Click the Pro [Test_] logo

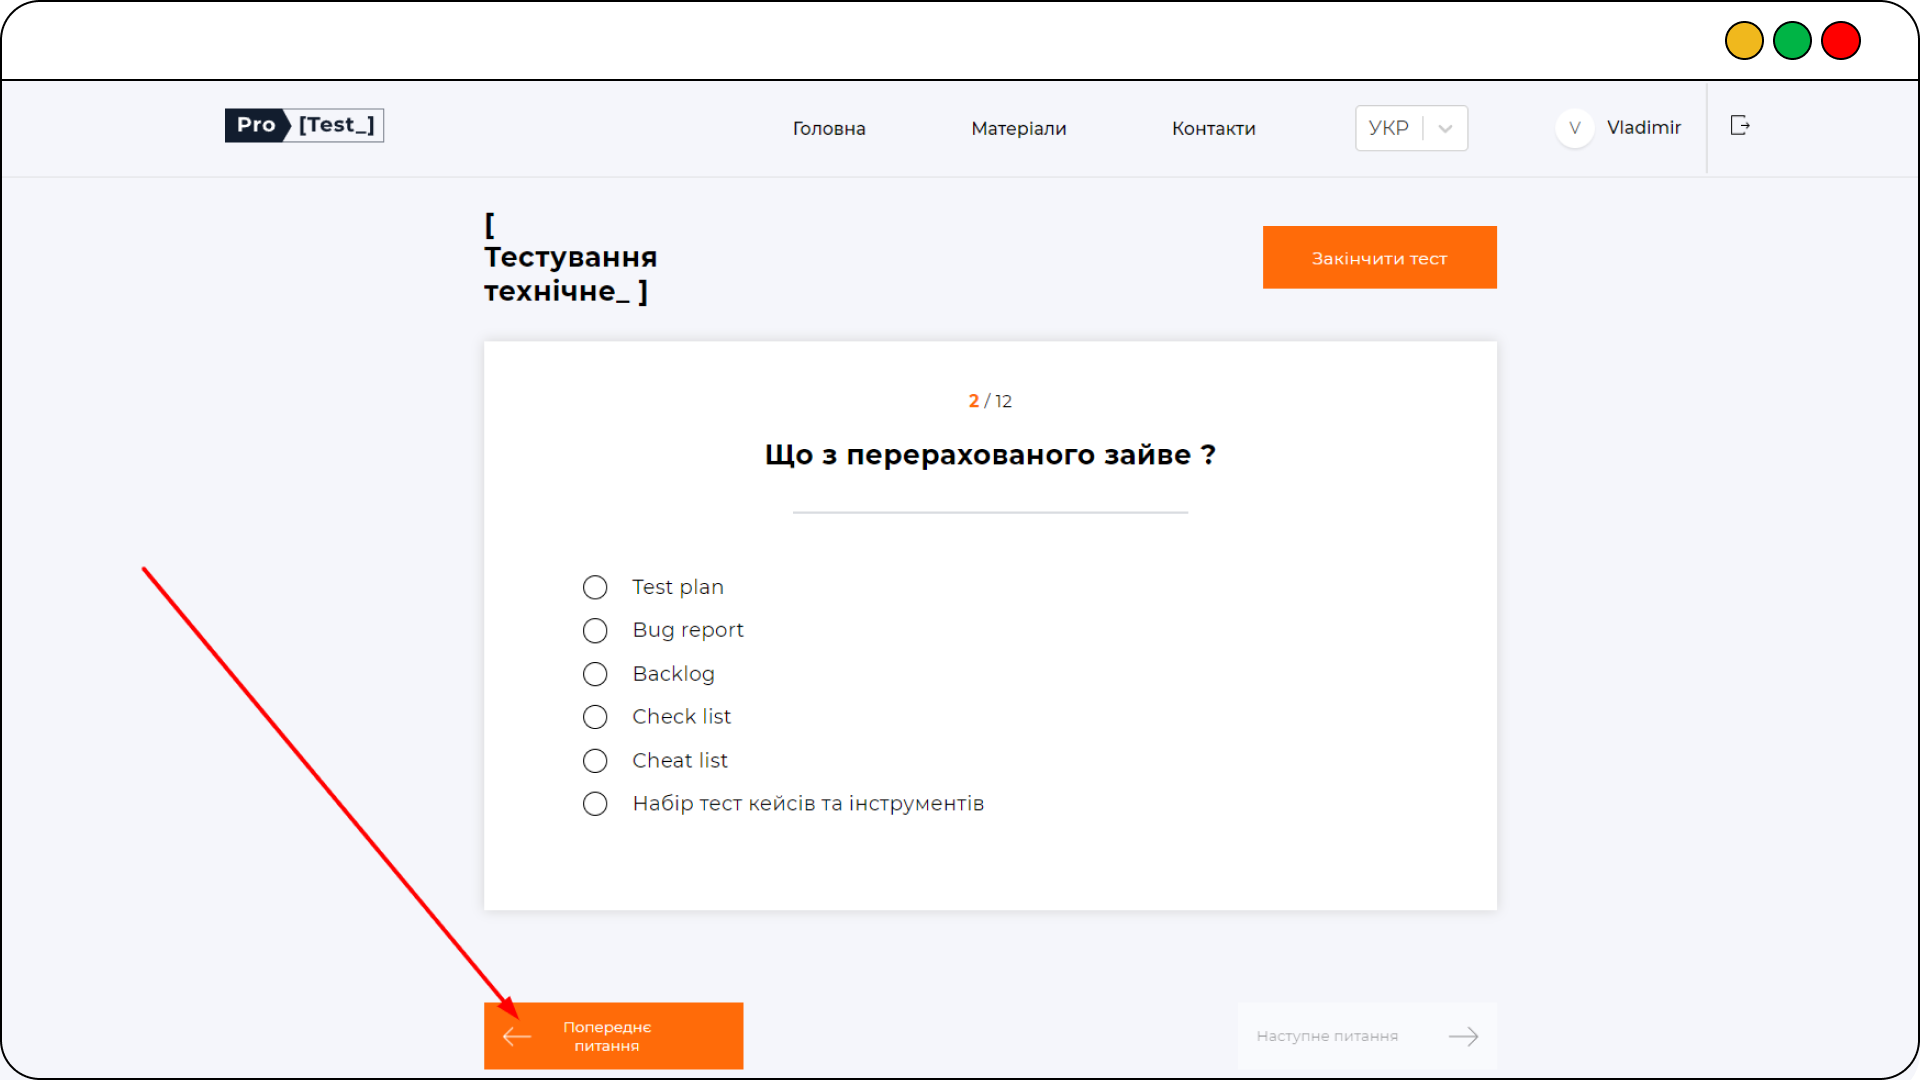click(304, 125)
